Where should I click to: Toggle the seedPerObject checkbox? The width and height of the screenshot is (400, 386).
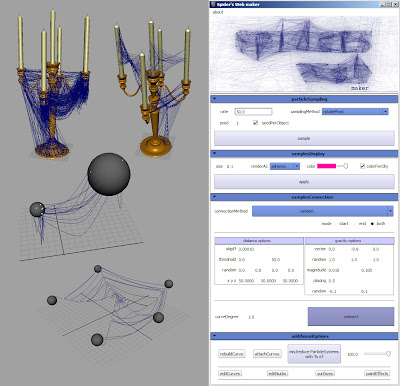[255, 123]
